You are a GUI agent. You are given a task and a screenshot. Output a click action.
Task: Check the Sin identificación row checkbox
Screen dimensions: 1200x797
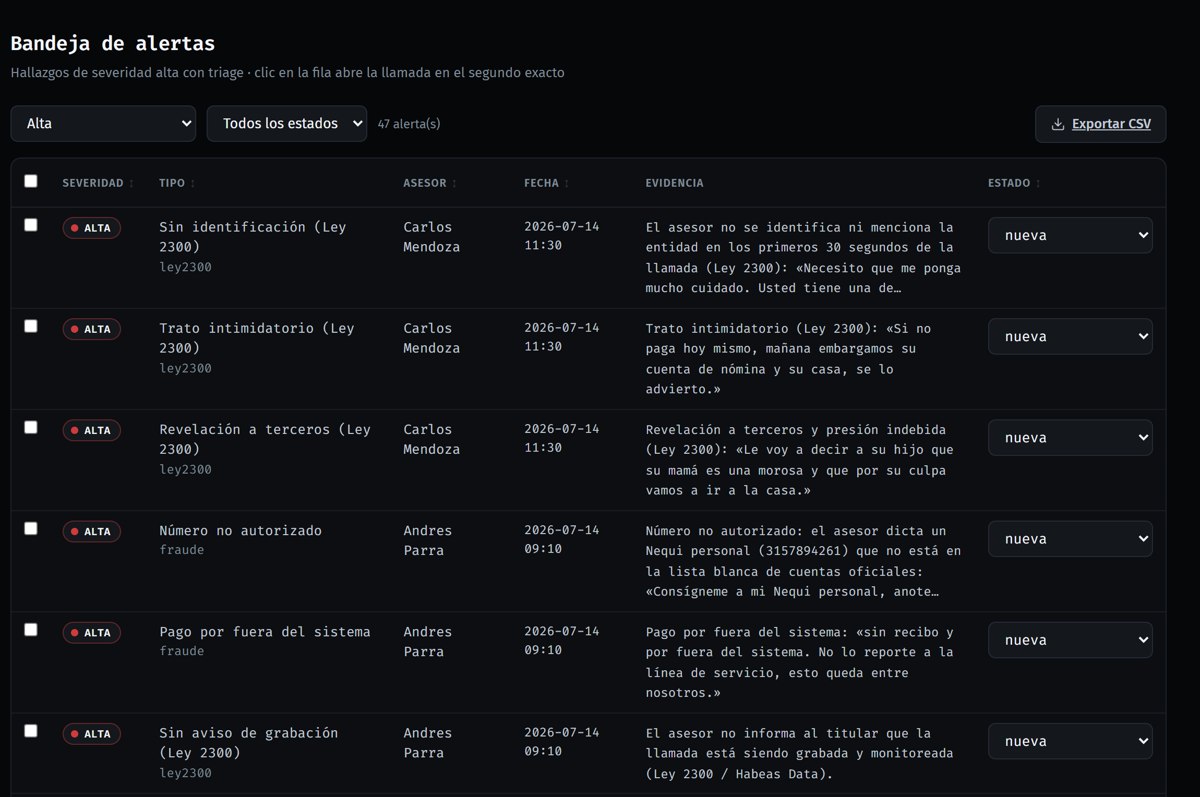click(x=31, y=225)
